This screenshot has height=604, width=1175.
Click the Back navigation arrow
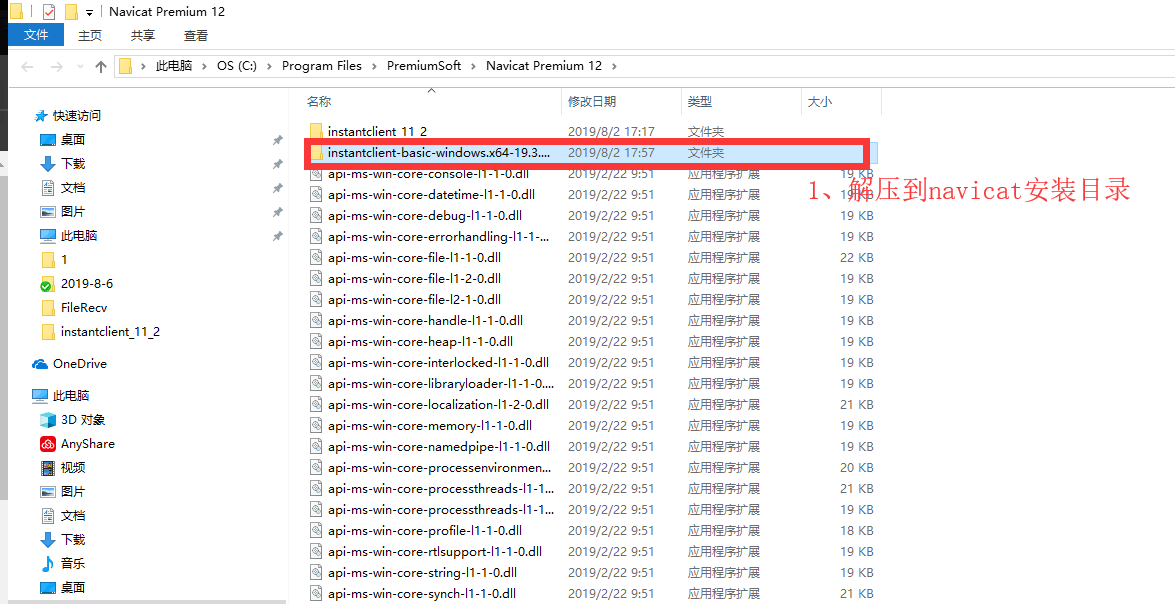click(26, 65)
